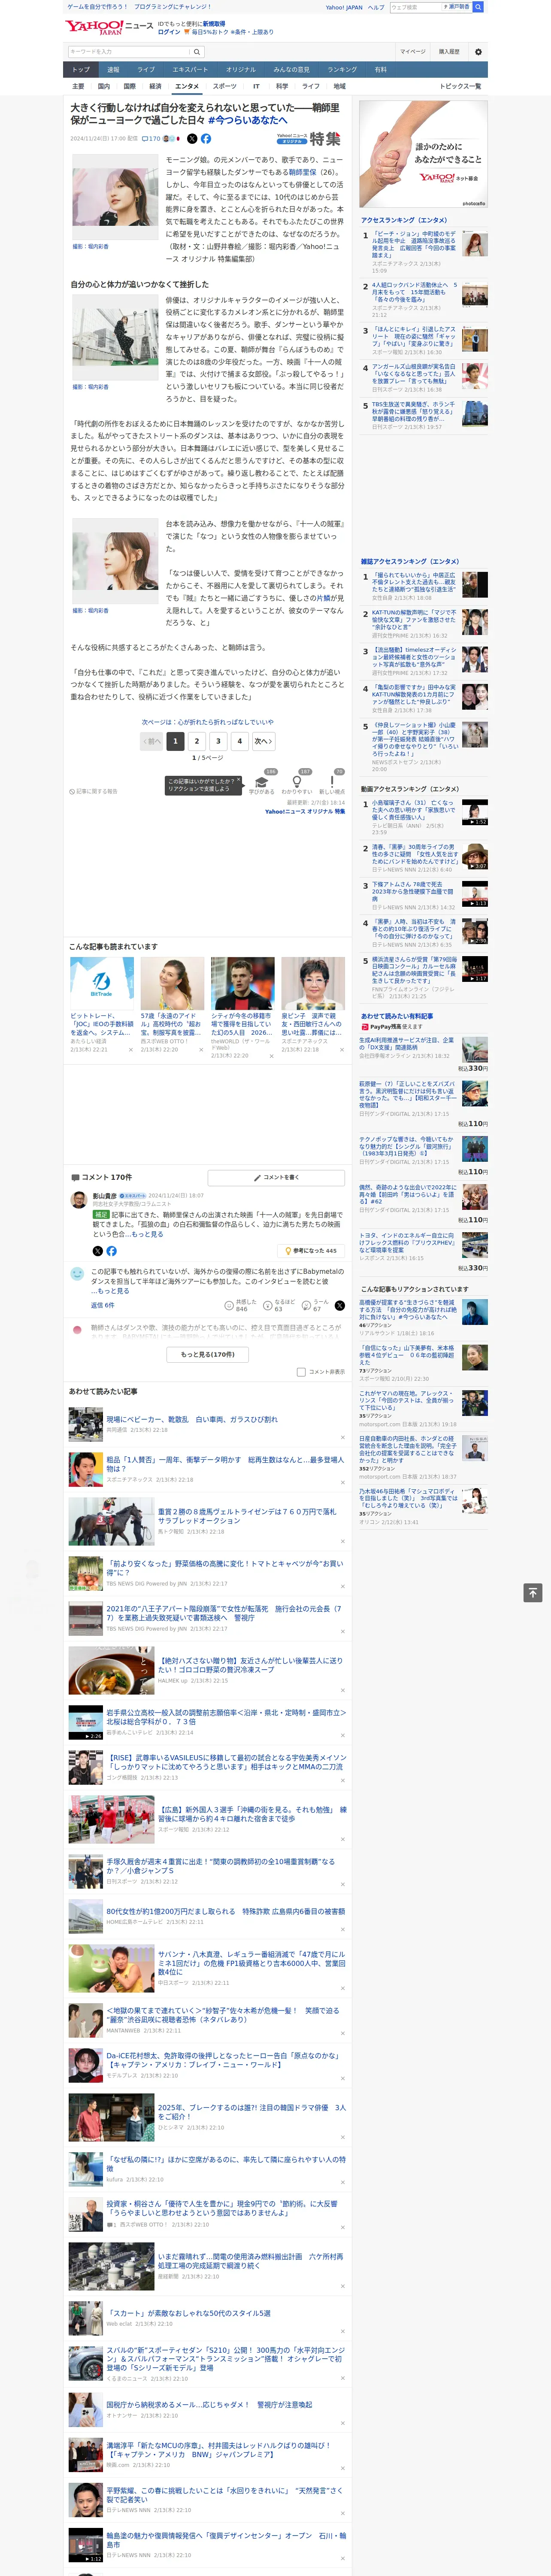Click the blue web search magnifier button
The height and width of the screenshot is (2576, 551).
[478, 7]
